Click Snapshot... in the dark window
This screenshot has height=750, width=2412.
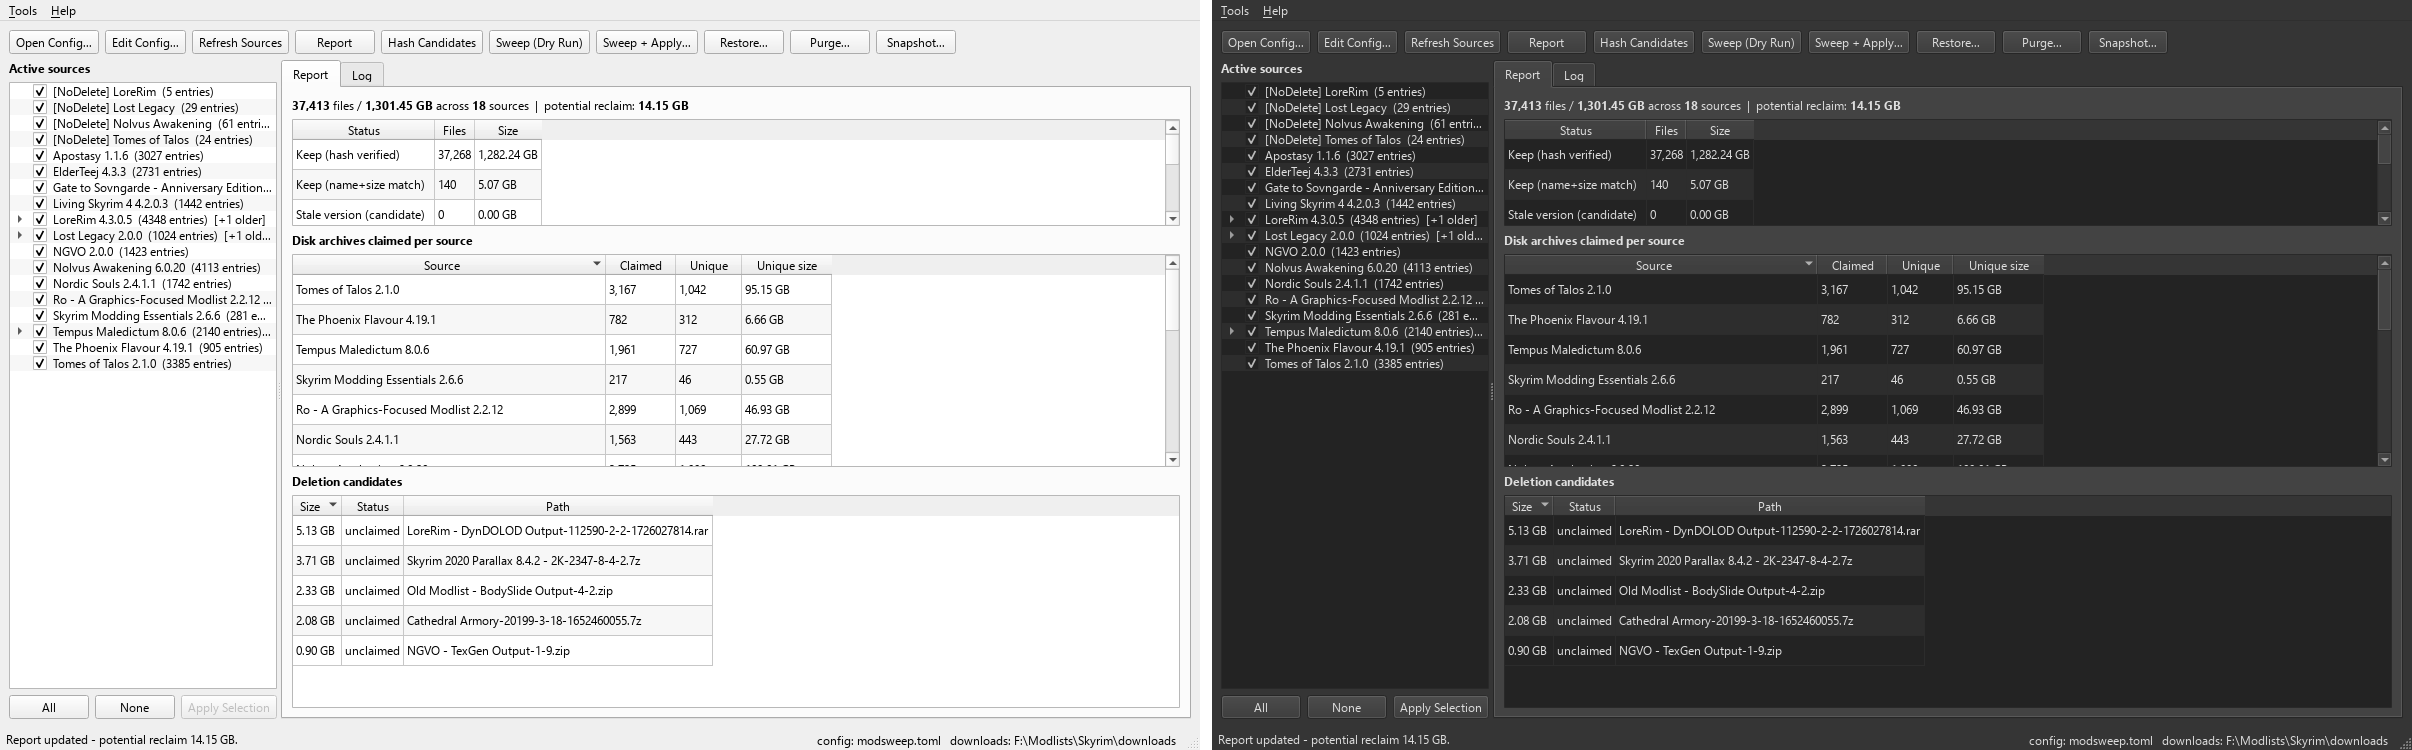coord(2128,43)
